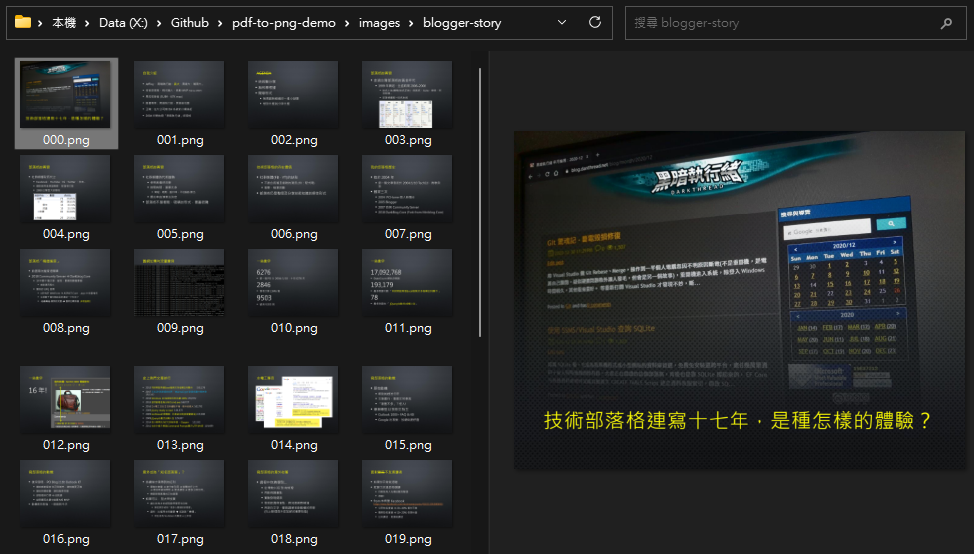Image resolution: width=974 pixels, height=554 pixels.
Task: Open address bar history dropdown
Action: pyautogui.click(x=563, y=22)
